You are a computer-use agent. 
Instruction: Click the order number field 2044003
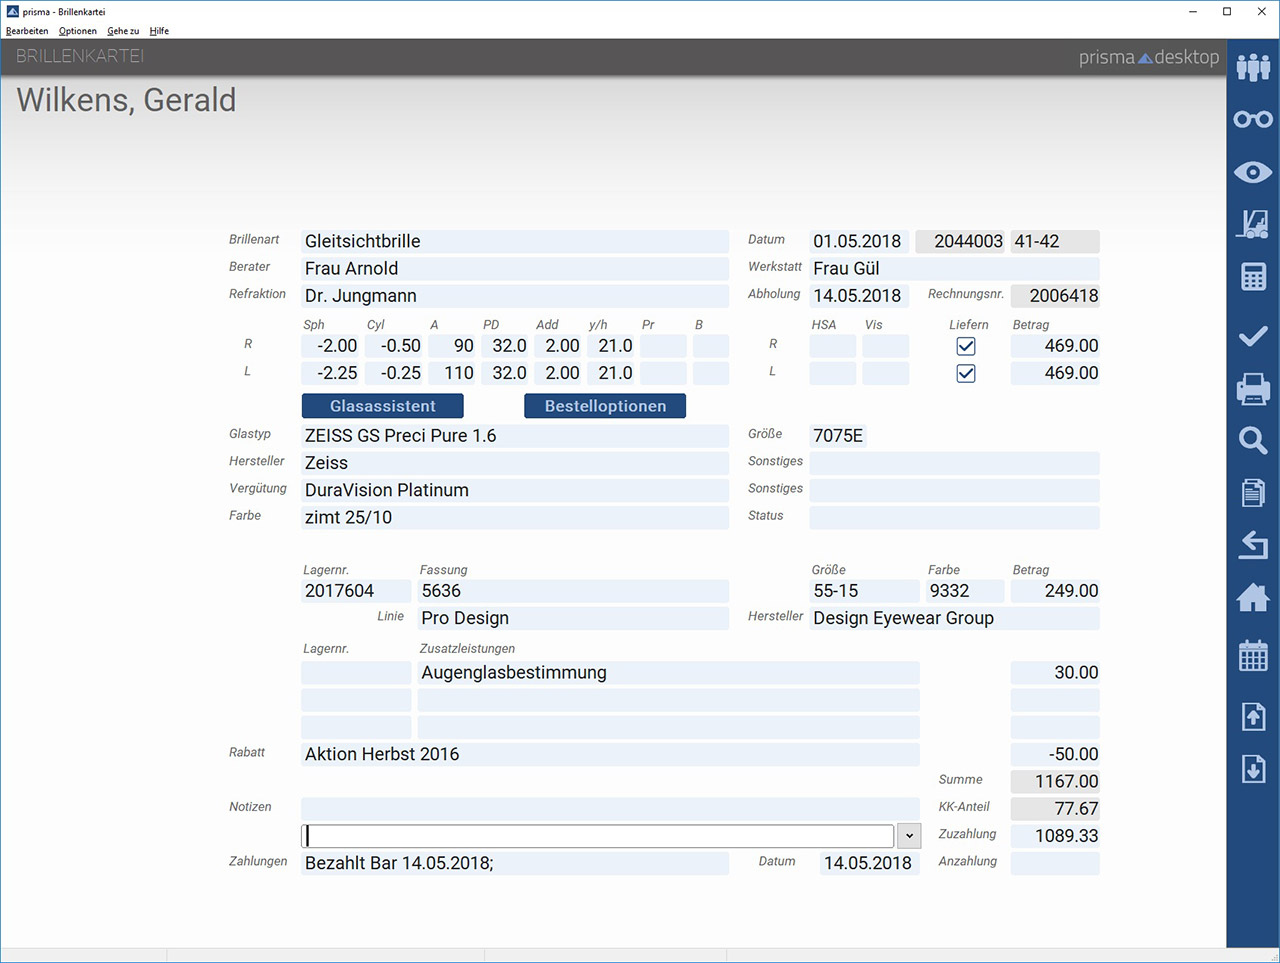coord(961,241)
